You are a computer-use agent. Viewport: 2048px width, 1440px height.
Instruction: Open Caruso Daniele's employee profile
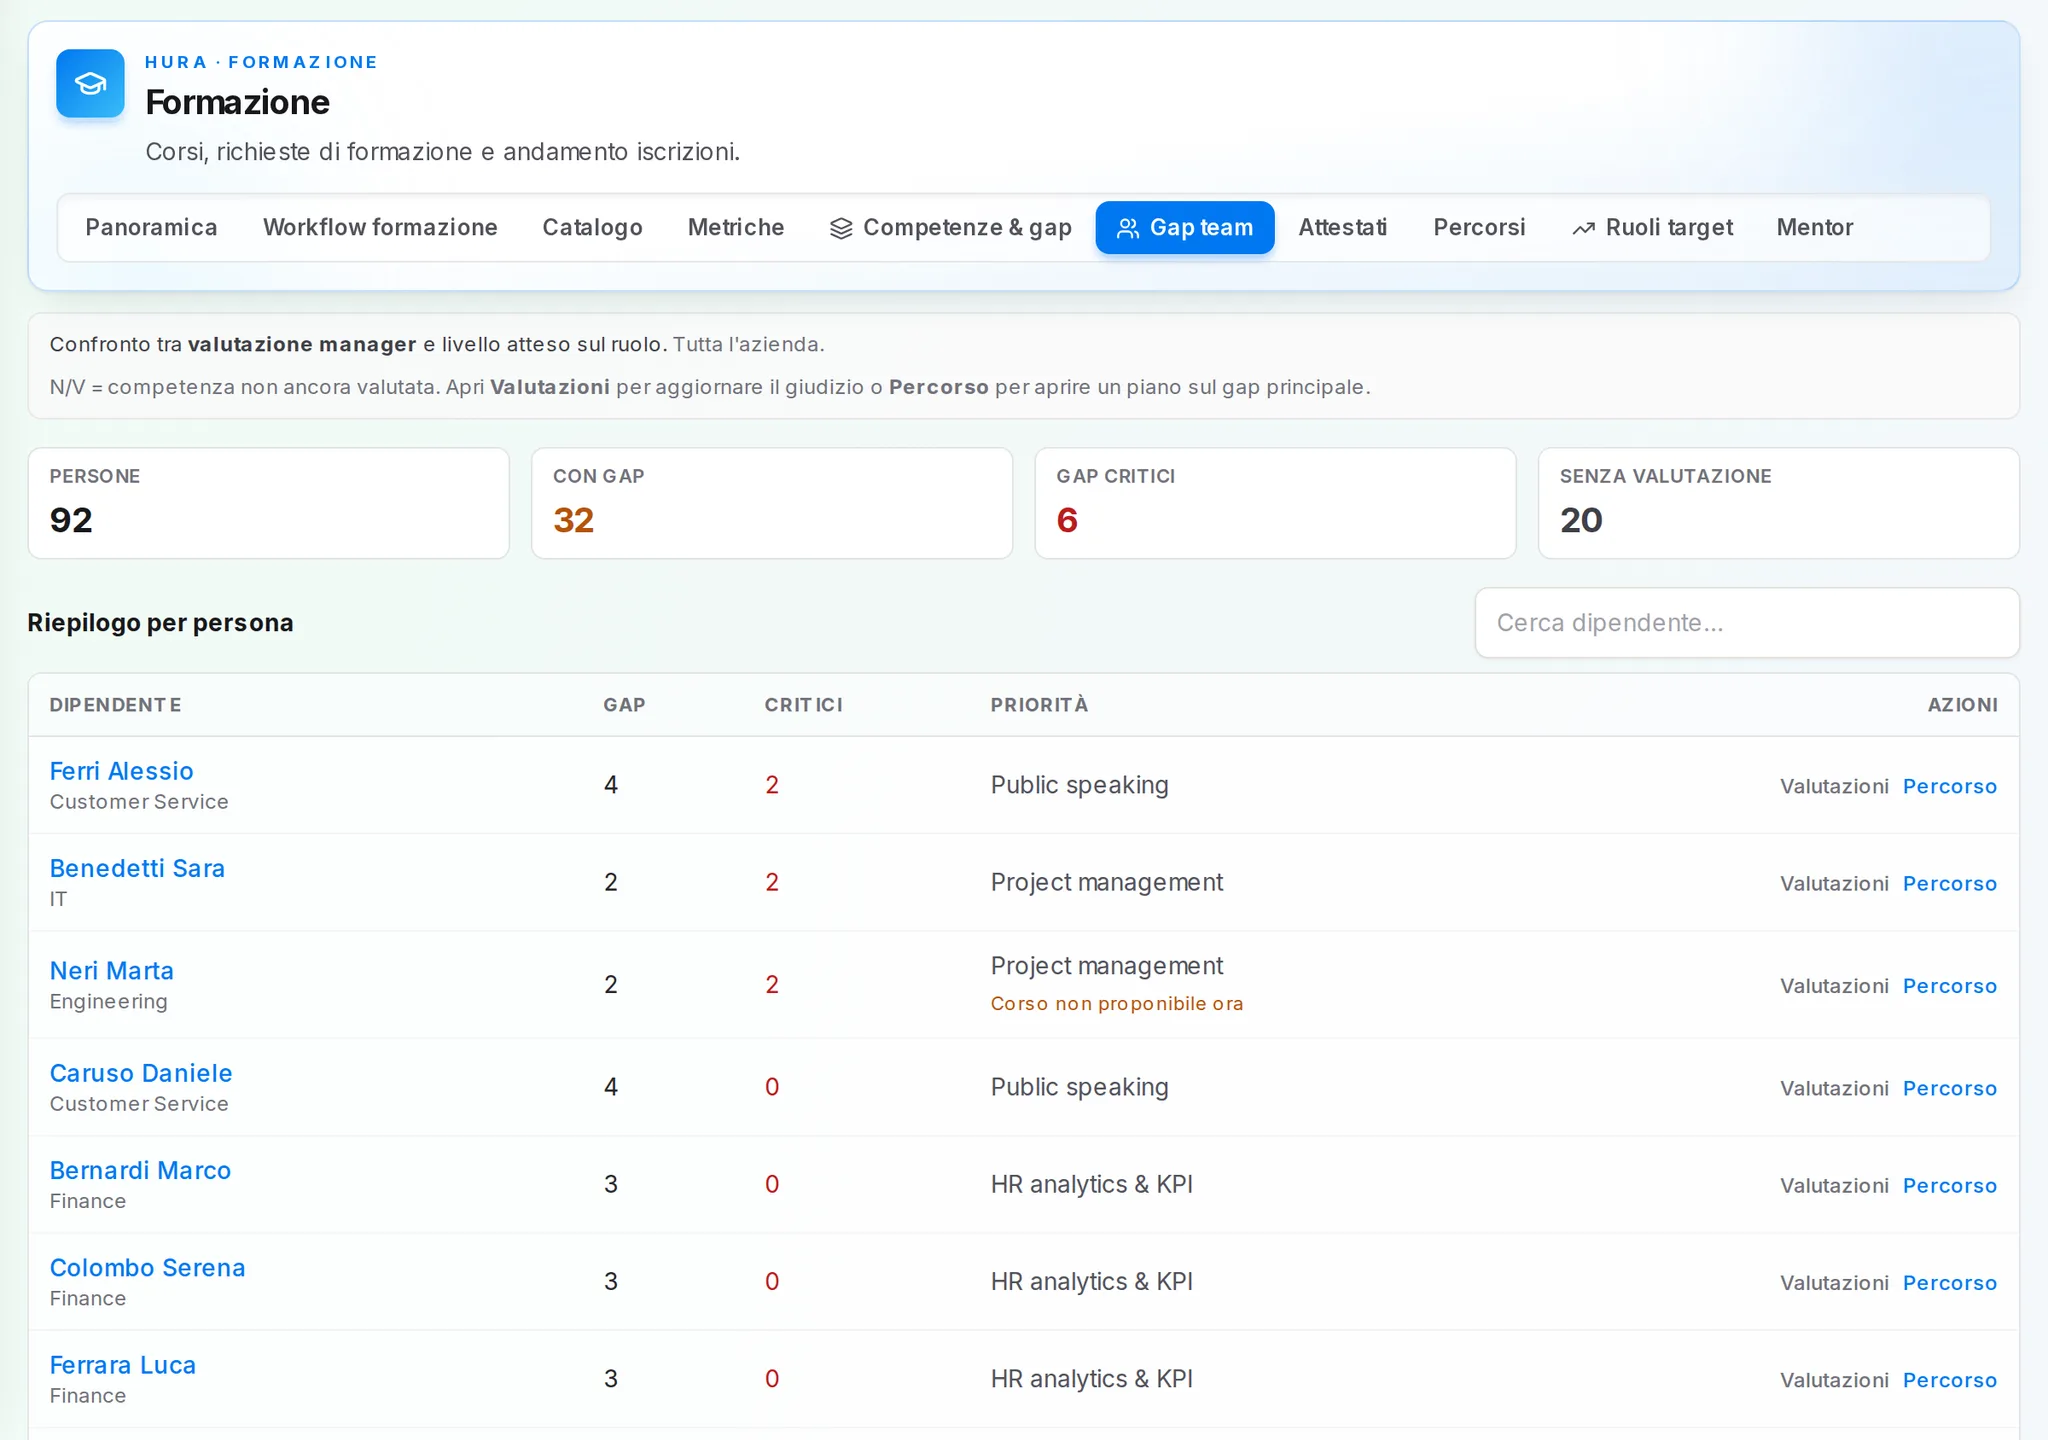pyautogui.click(x=141, y=1073)
